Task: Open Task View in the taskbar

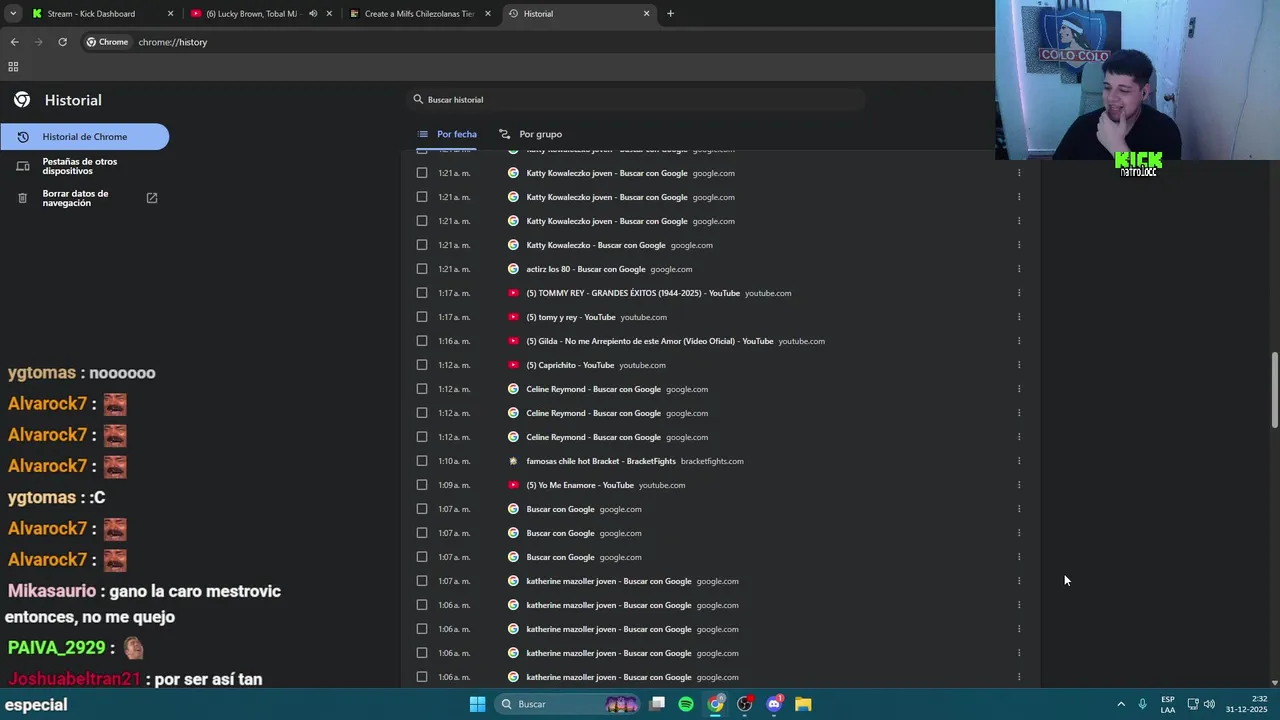Action: [x=657, y=704]
